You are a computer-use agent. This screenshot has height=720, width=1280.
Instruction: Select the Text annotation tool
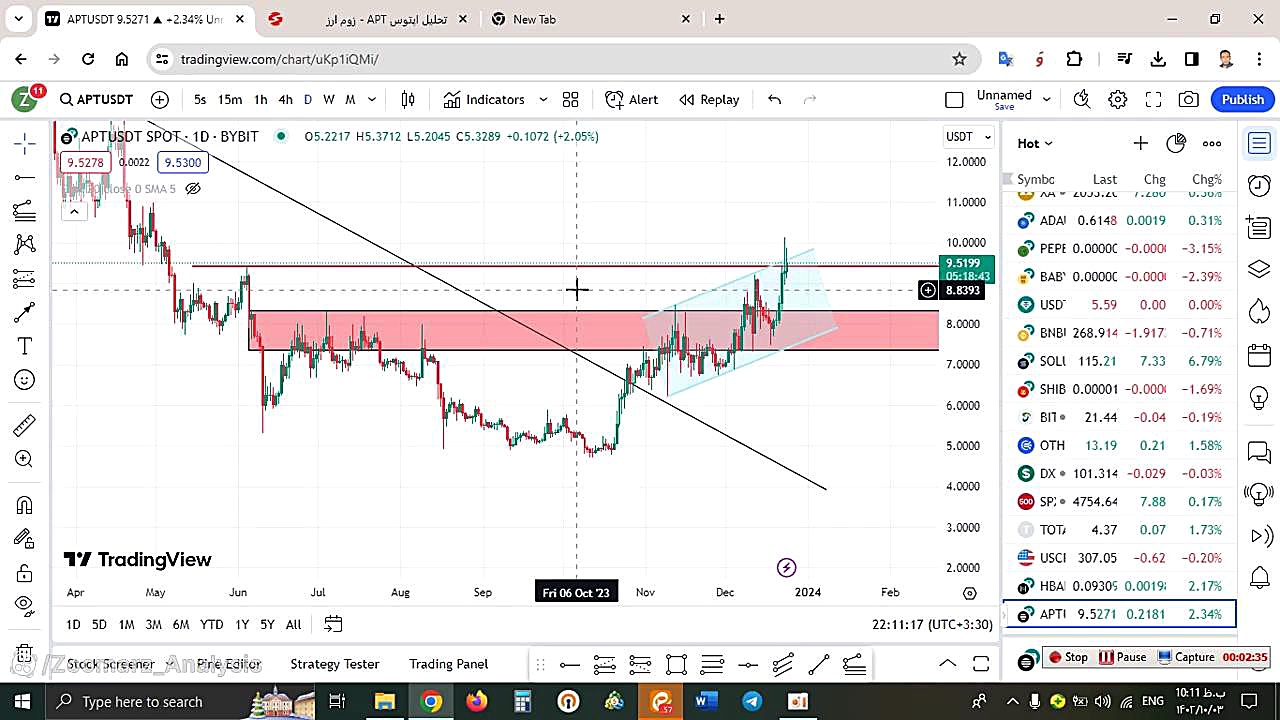click(24, 346)
